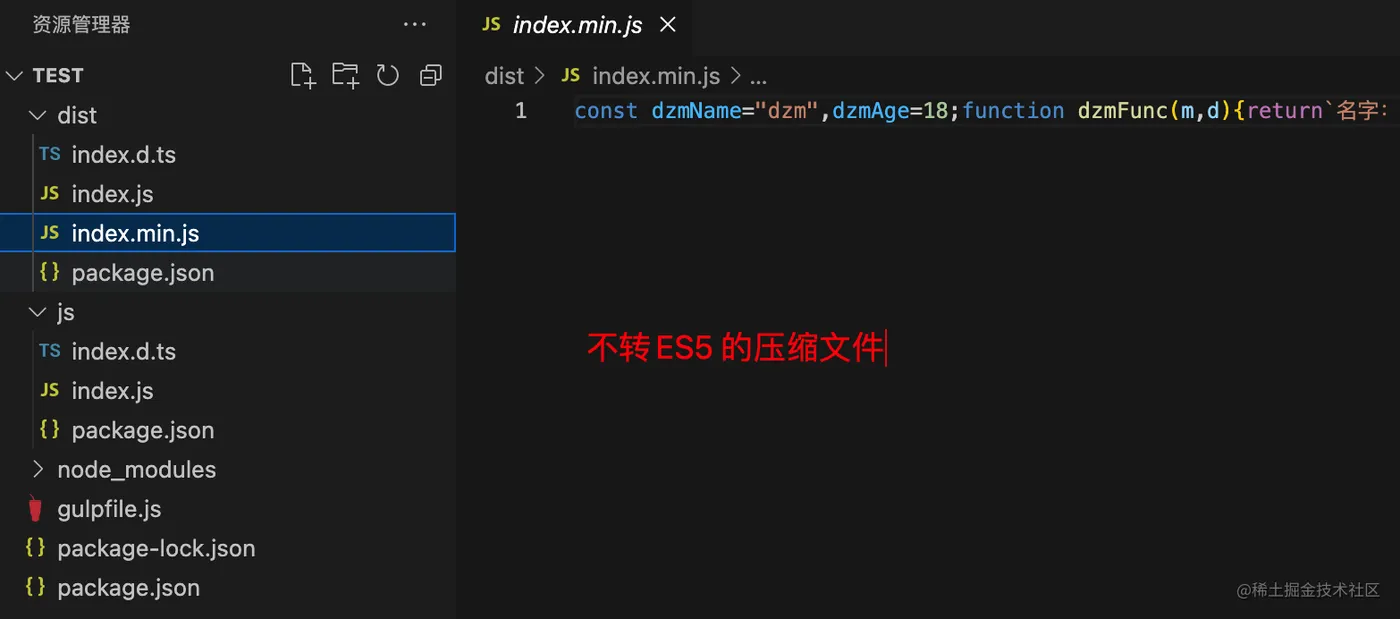The height and width of the screenshot is (619, 1400).
Task: Click the "dzm" string literal in code
Action: pos(787,110)
